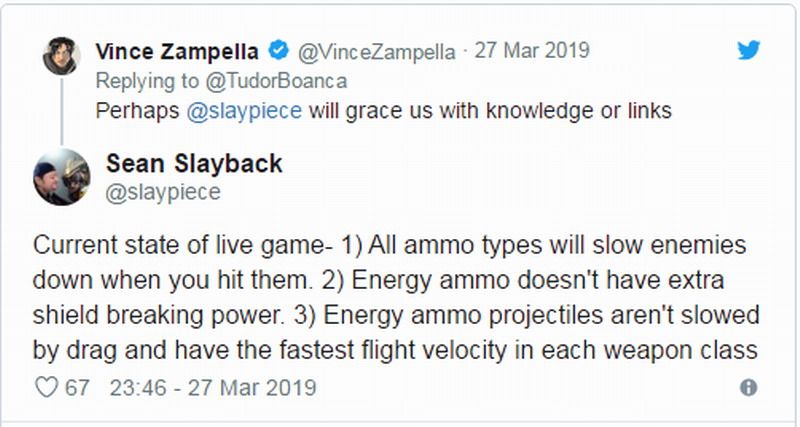Open Vince Zampella's profile avatar
The height and width of the screenshot is (427, 800).
tap(62, 57)
